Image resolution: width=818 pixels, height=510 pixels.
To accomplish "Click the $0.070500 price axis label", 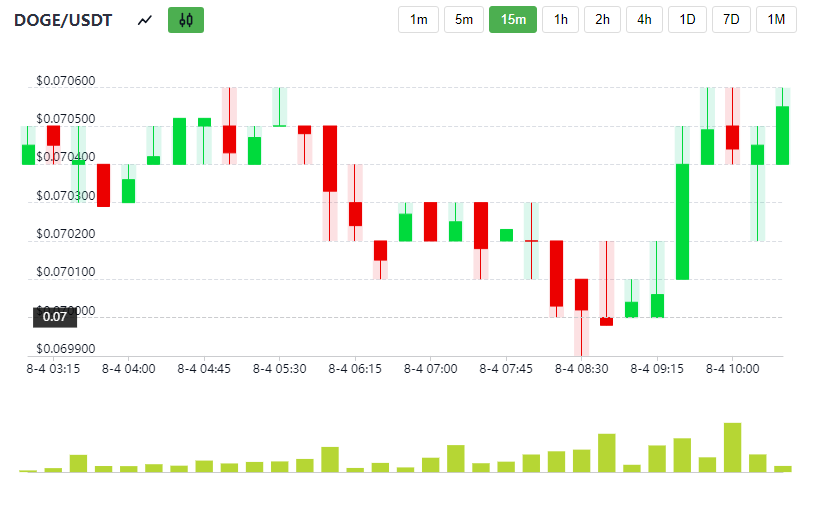I will click(x=66, y=119).
